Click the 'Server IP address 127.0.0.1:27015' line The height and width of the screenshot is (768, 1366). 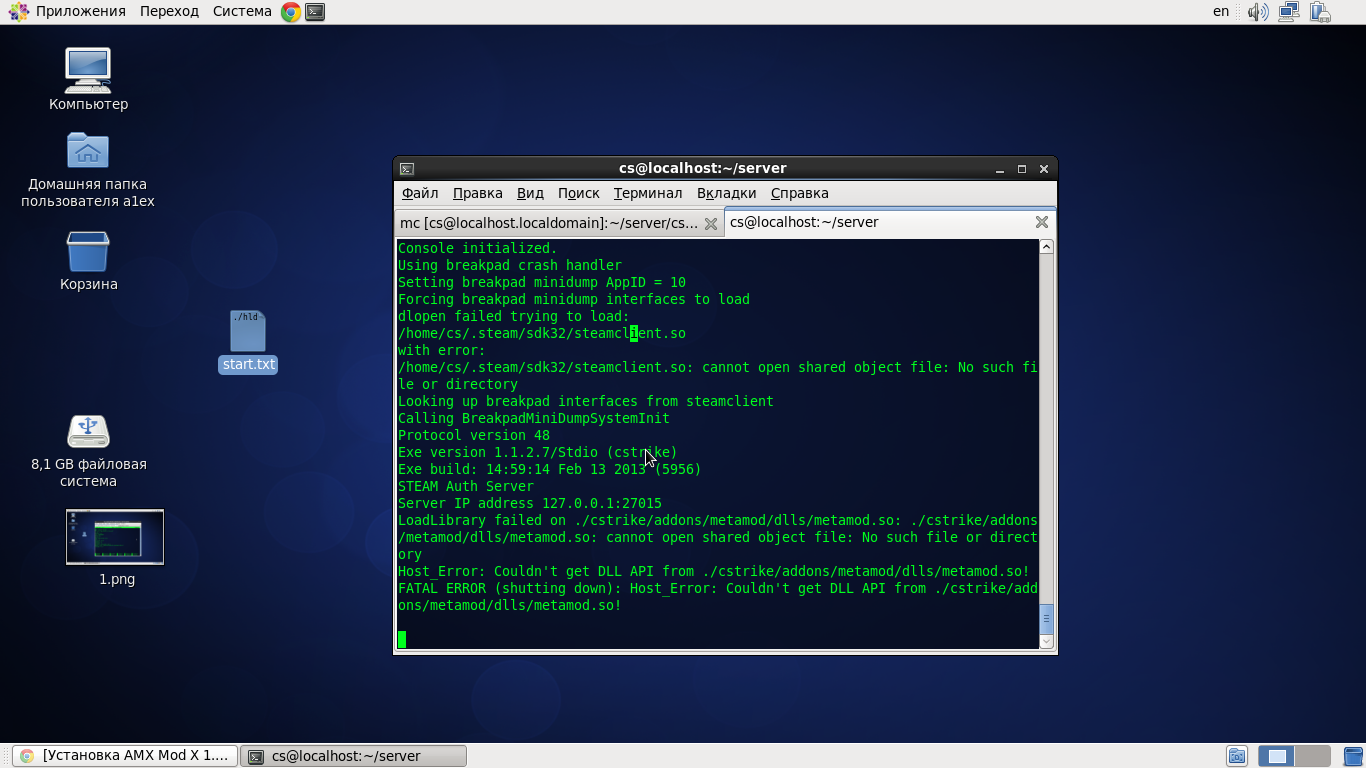point(530,503)
